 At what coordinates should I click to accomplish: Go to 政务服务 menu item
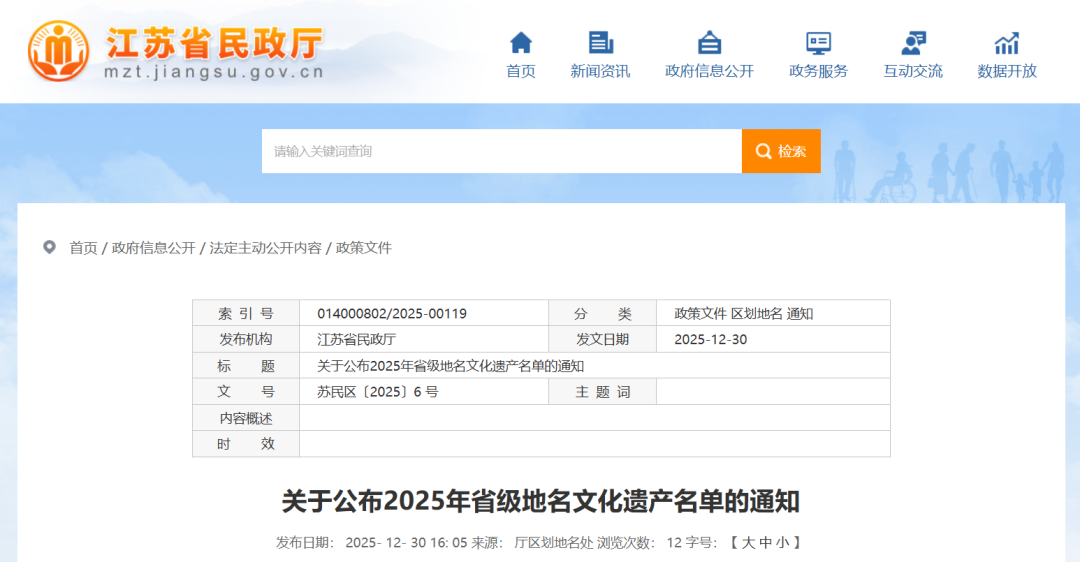(x=818, y=71)
